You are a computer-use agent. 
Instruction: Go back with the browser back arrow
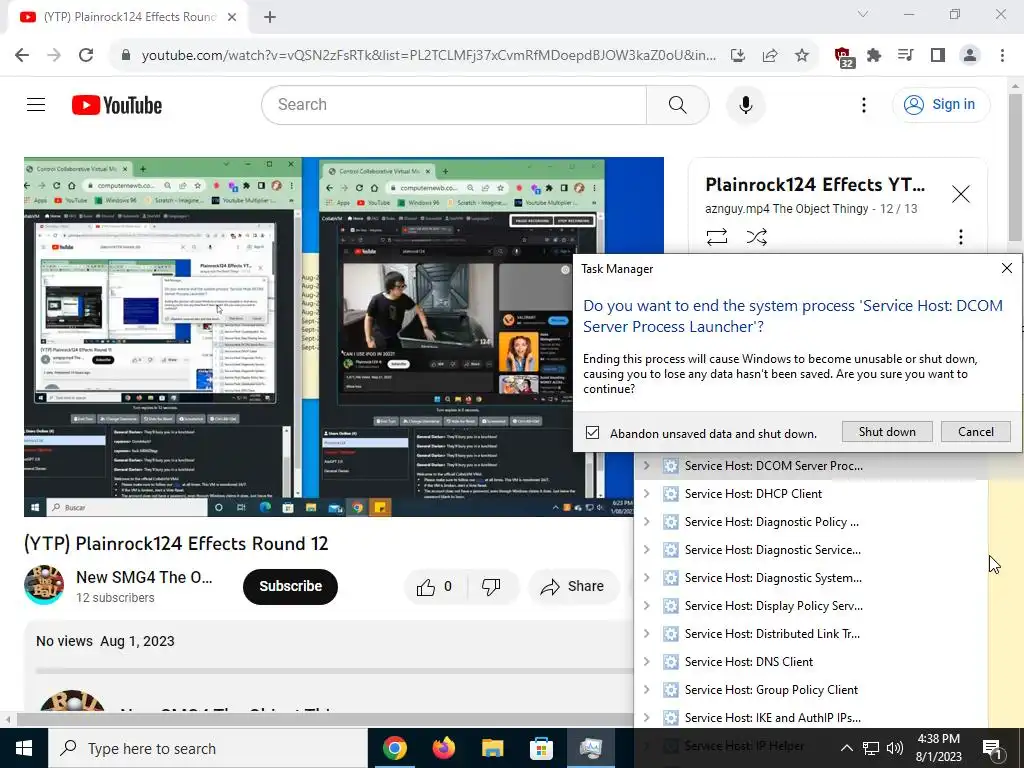[22, 55]
